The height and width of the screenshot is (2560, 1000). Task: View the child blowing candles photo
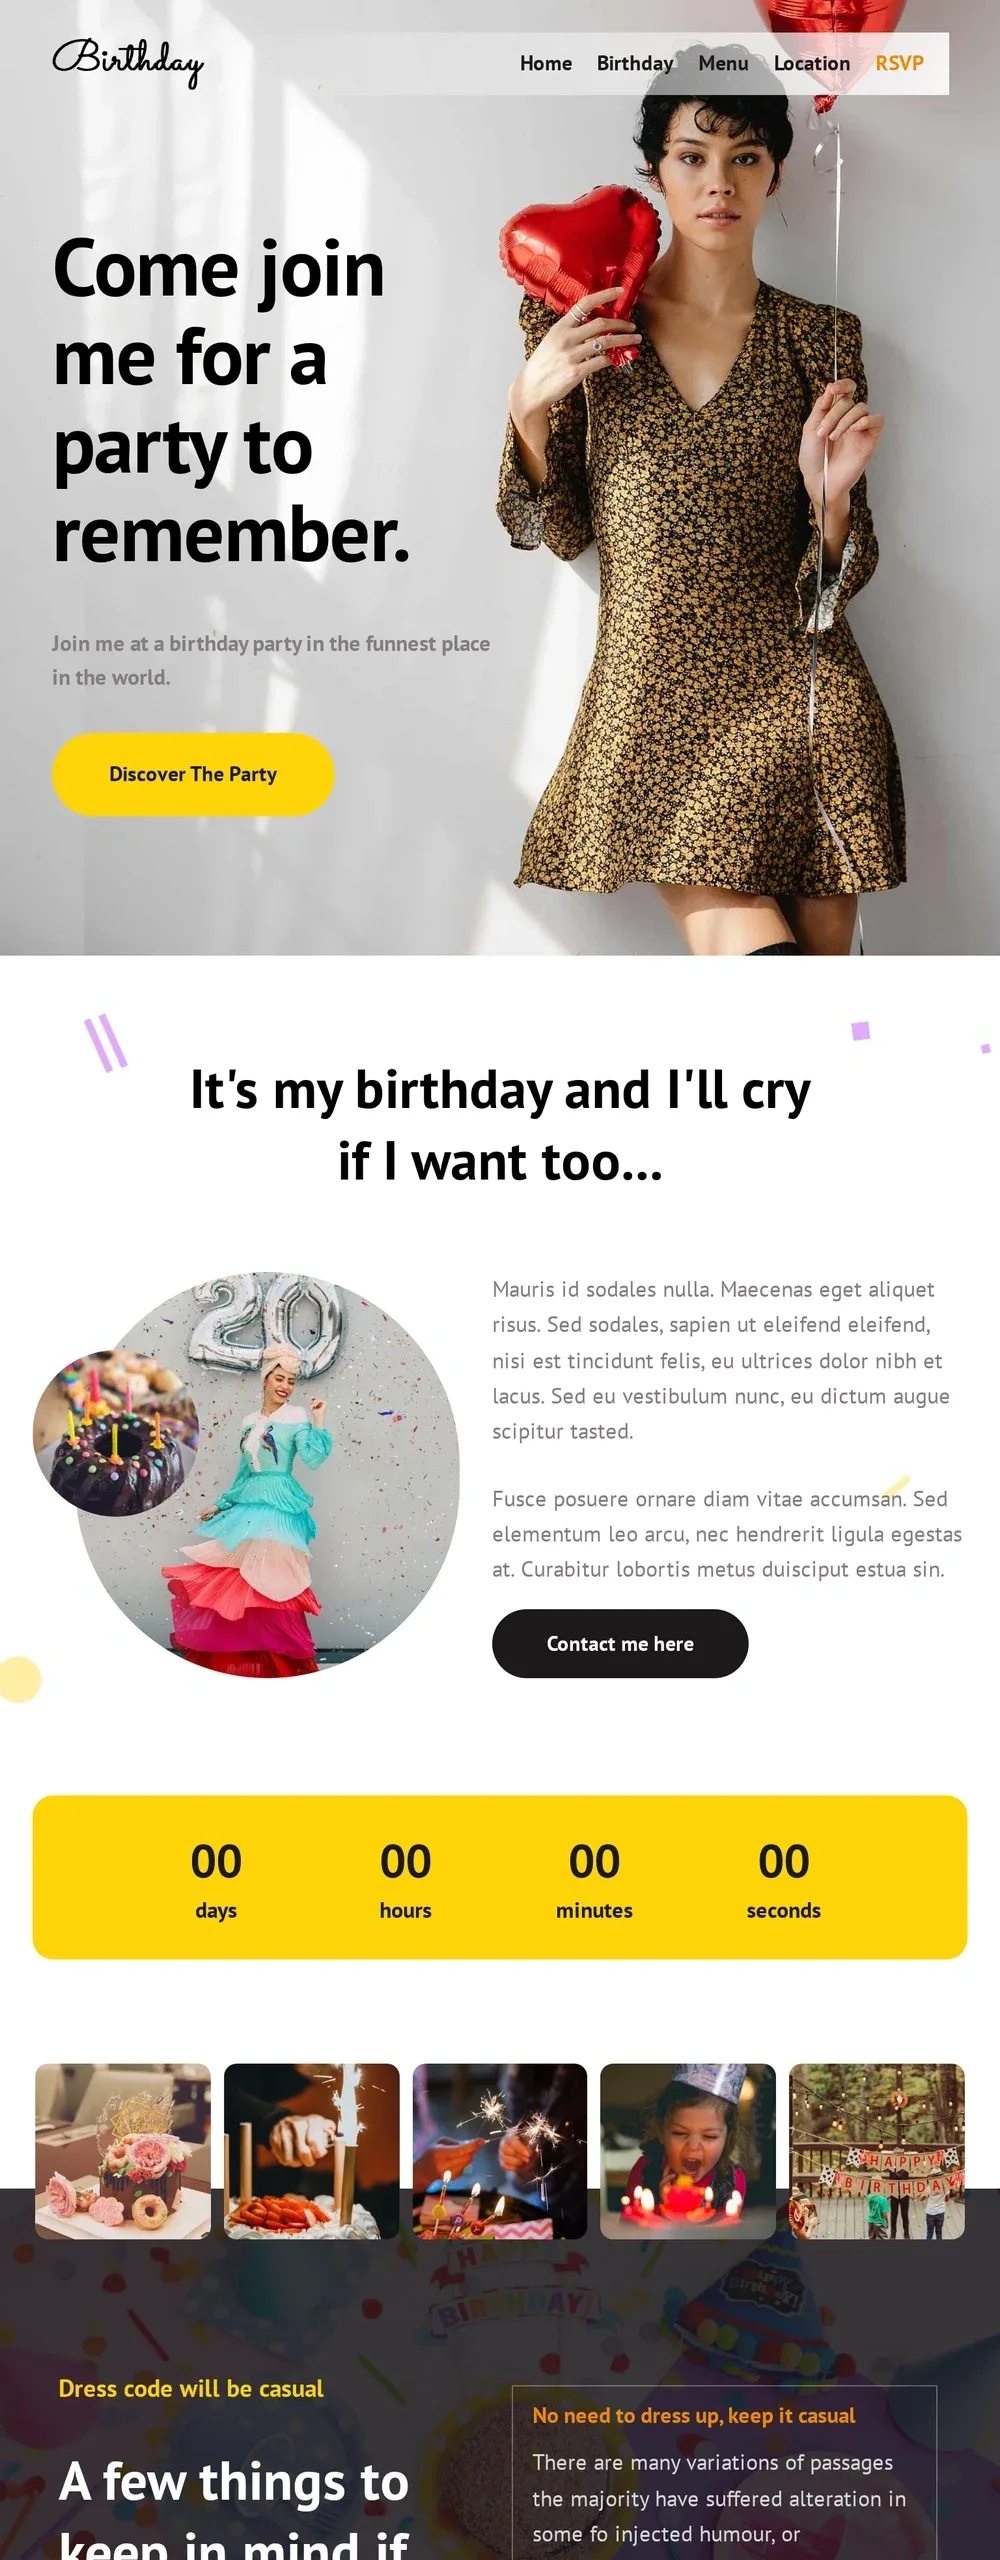click(x=688, y=2150)
